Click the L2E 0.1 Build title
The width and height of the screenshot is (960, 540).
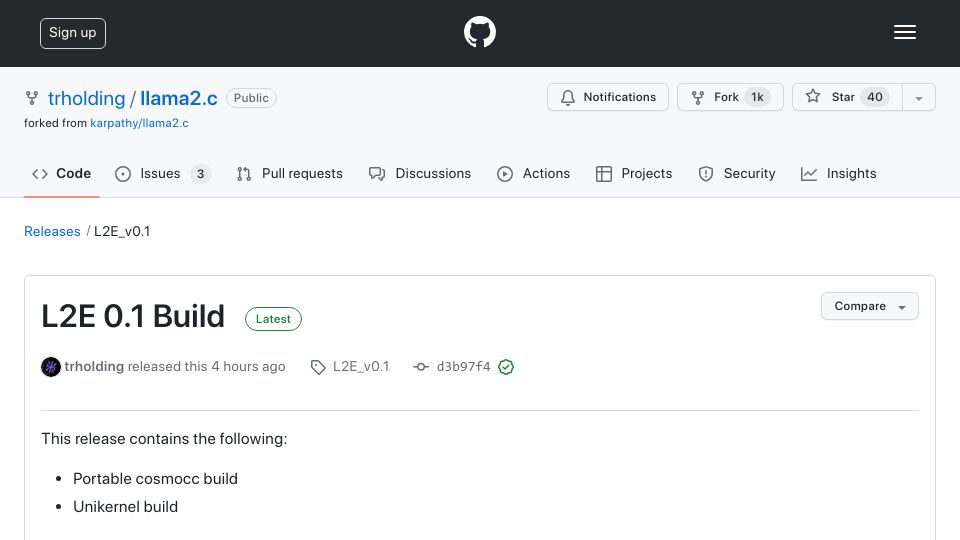[x=133, y=317]
